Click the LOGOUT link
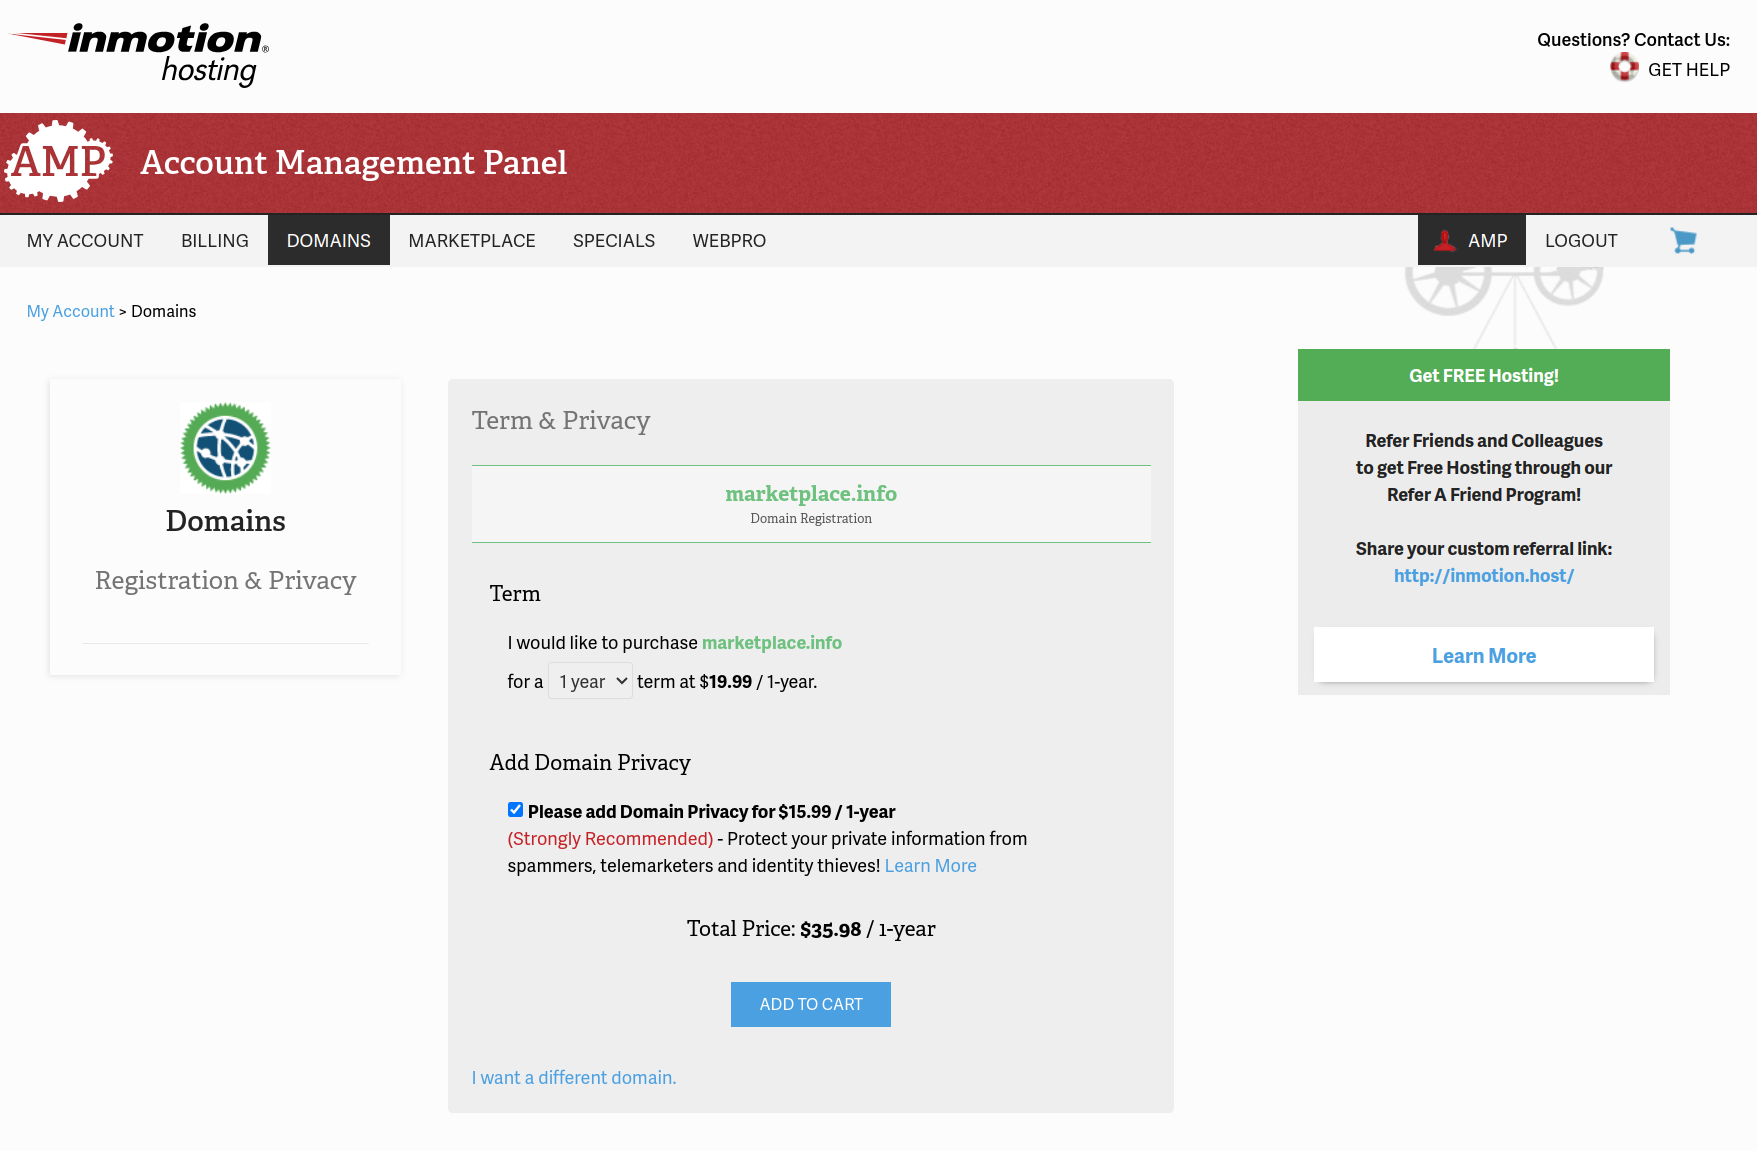This screenshot has width=1757, height=1151. tap(1581, 241)
